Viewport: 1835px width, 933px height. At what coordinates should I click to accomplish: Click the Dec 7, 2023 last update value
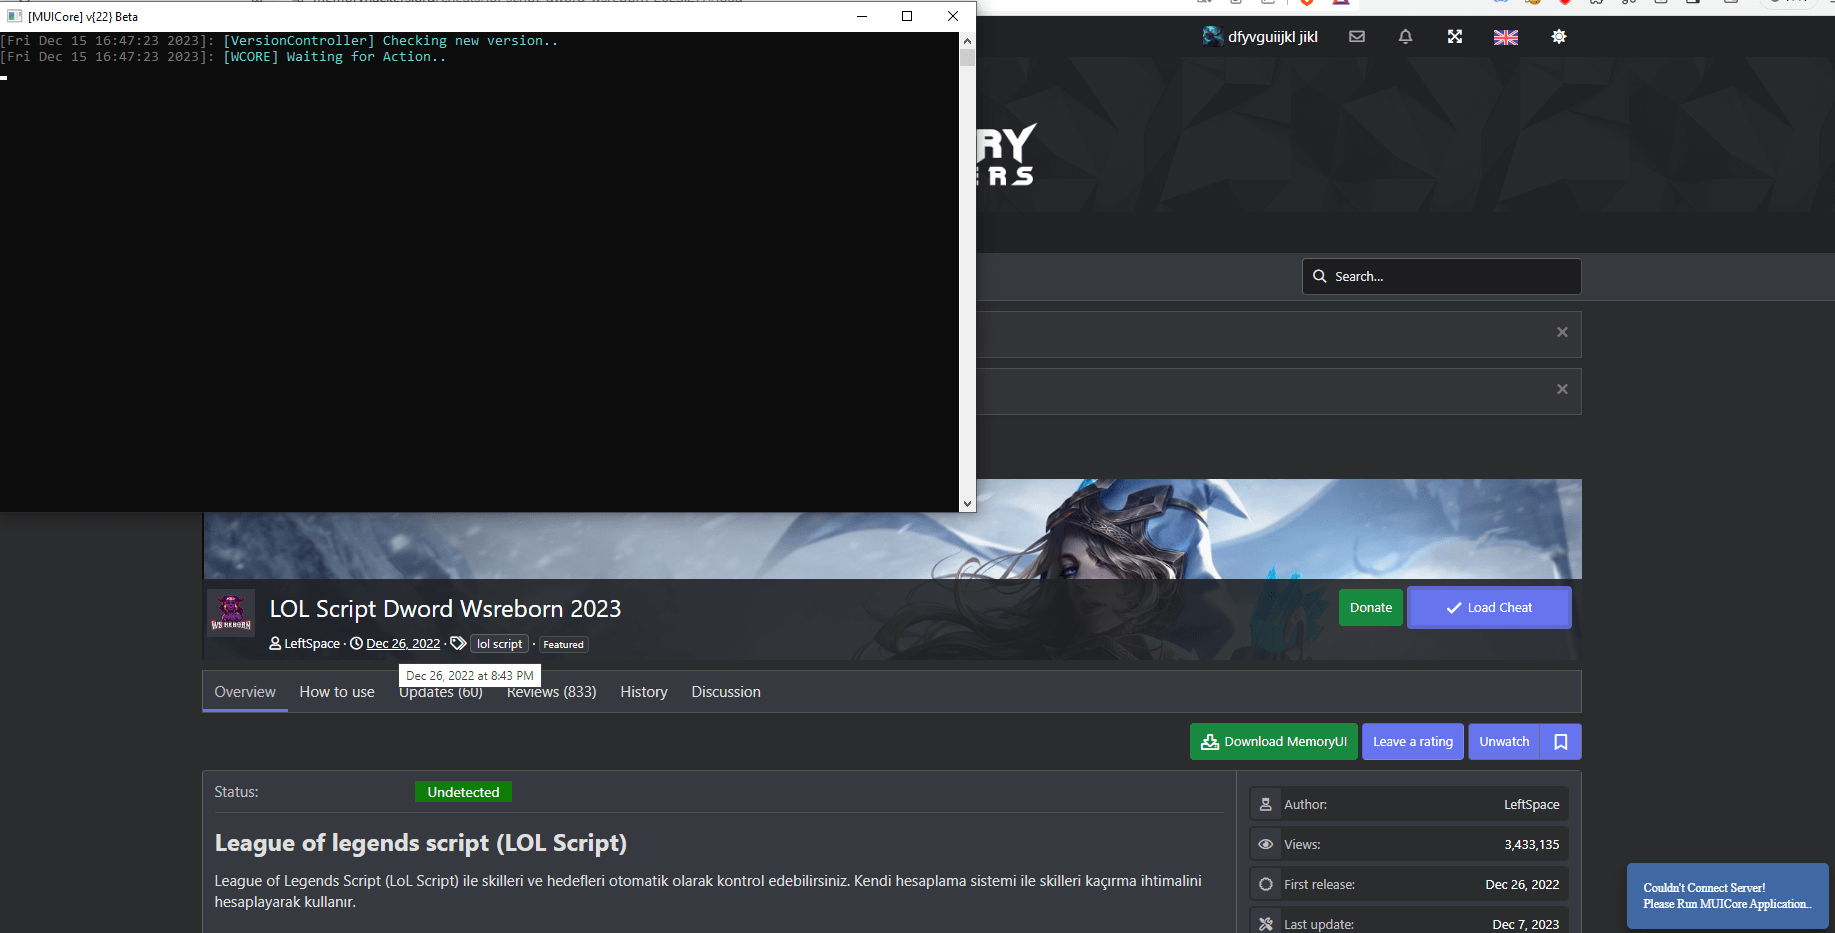point(1526,924)
